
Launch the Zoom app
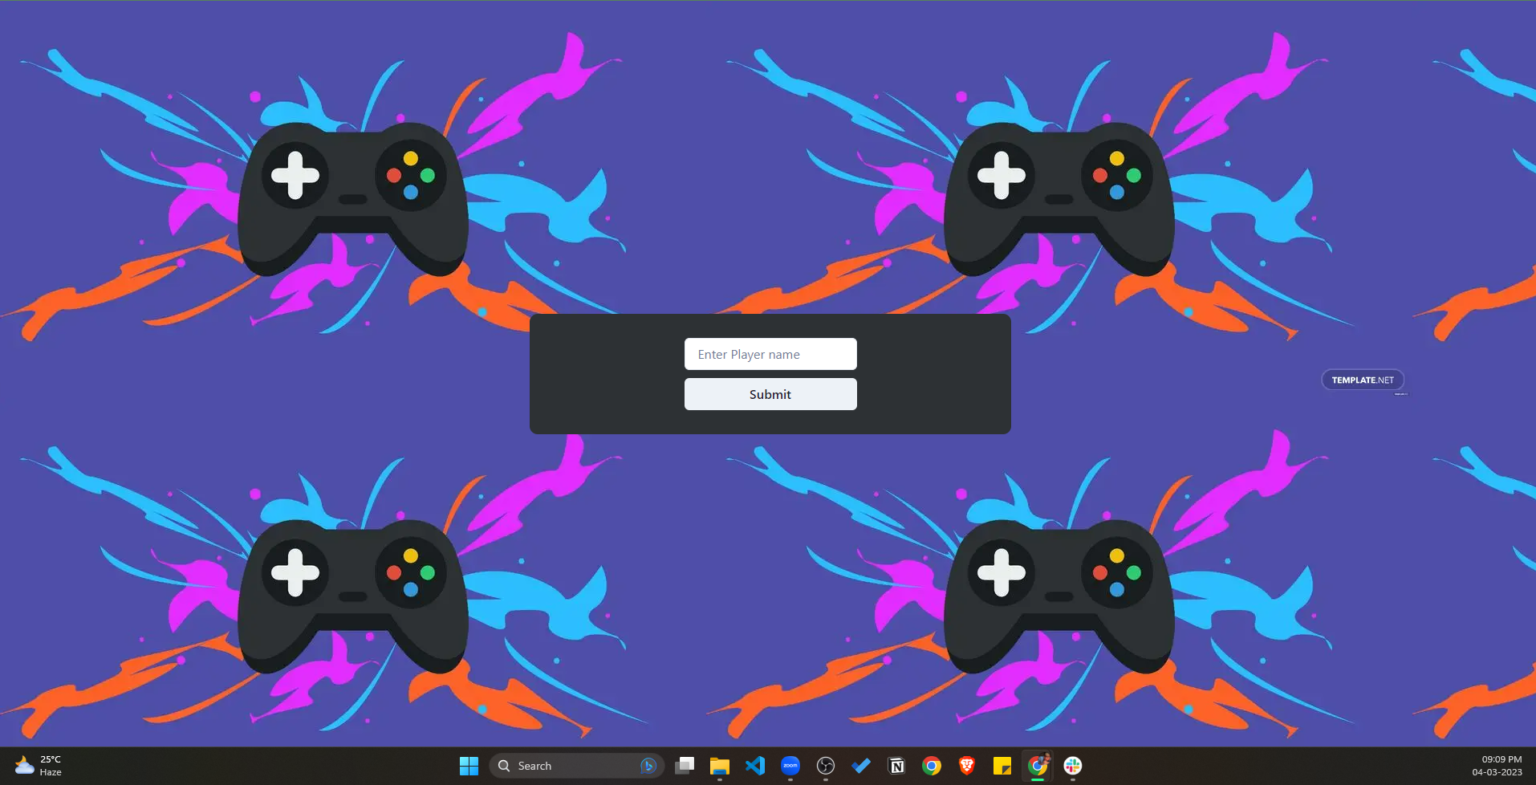tap(790, 765)
